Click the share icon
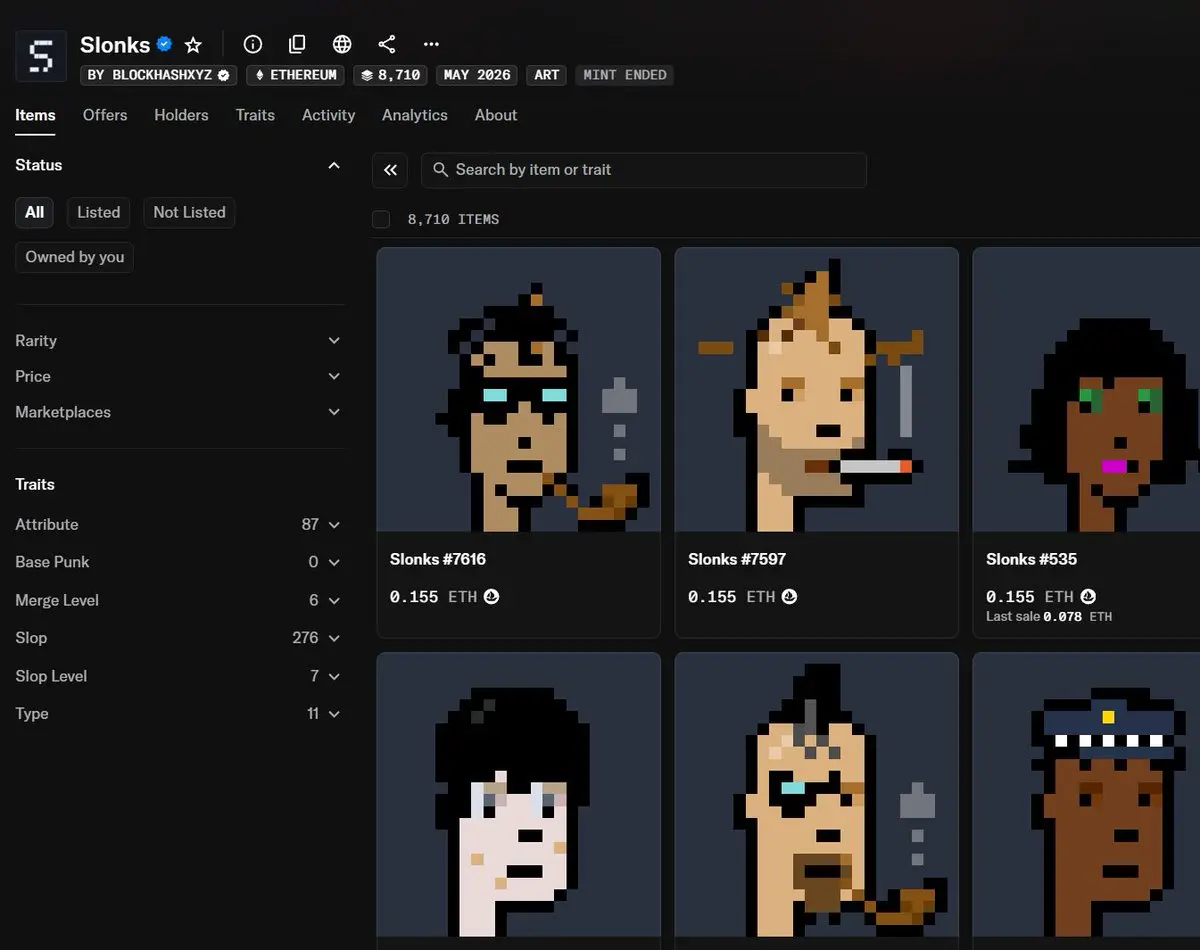Image resolution: width=1200 pixels, height=950 pixels. click(387, 44)
